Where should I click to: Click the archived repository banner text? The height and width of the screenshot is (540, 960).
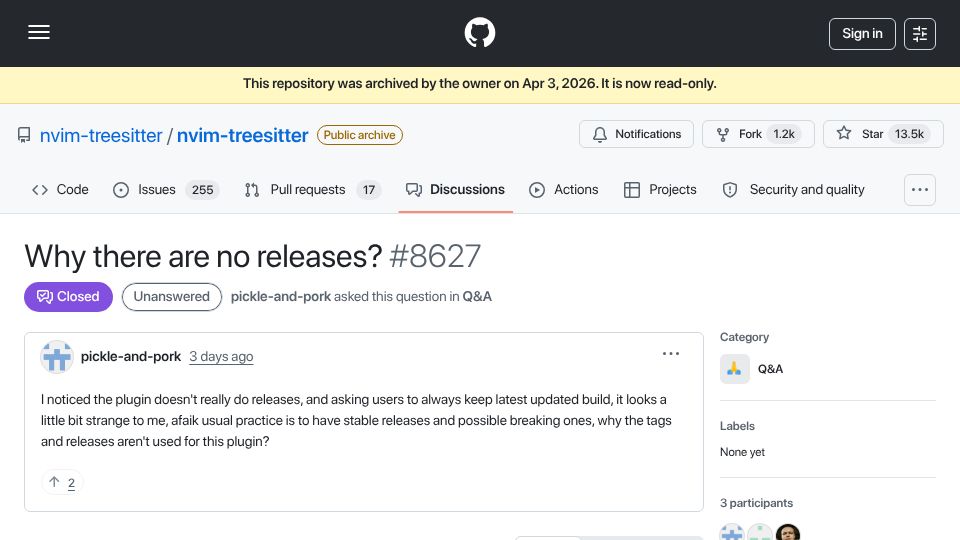coord(479,84)
